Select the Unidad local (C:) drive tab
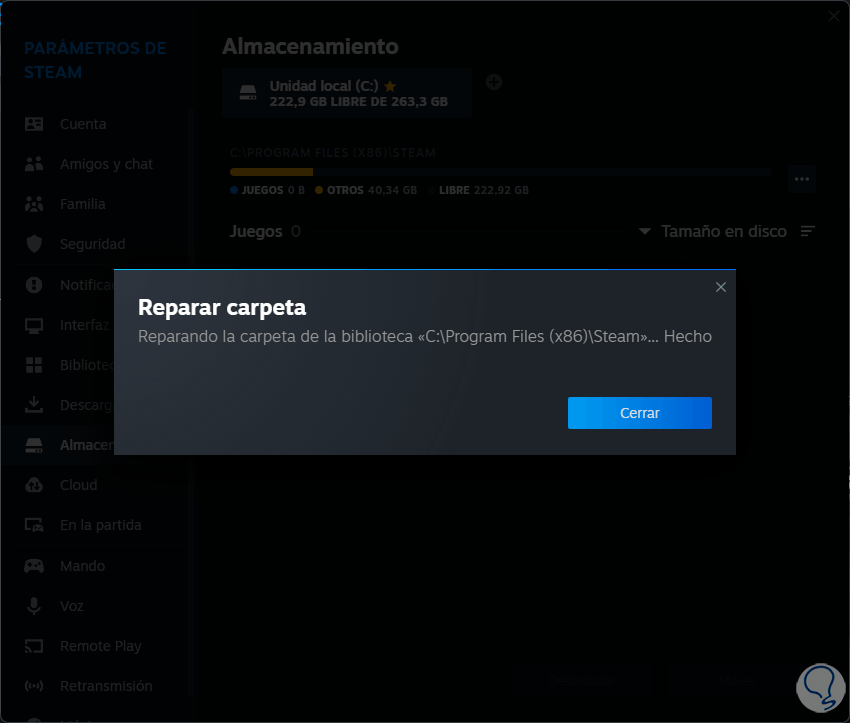Viewport: 850px width, 723px height. pos(347,93)
